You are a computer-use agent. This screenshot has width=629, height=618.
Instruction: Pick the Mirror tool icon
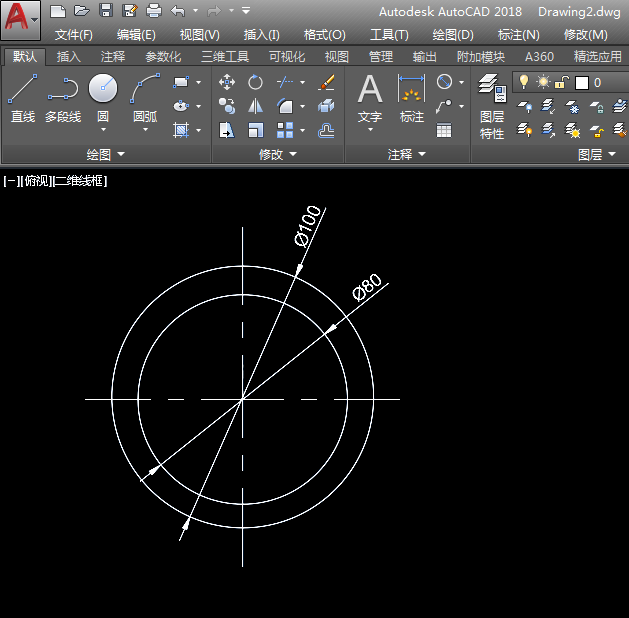coord(256,106)
